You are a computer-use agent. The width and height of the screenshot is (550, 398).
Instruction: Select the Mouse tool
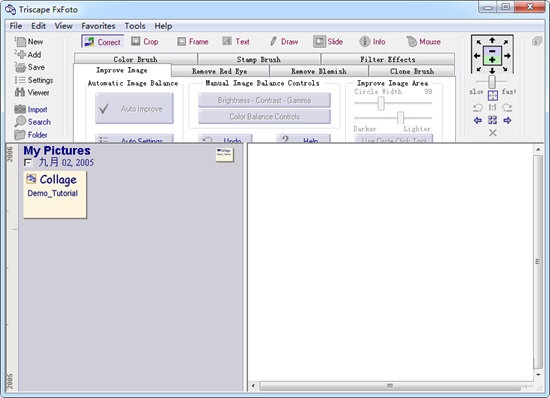click(x=423, y=42)
